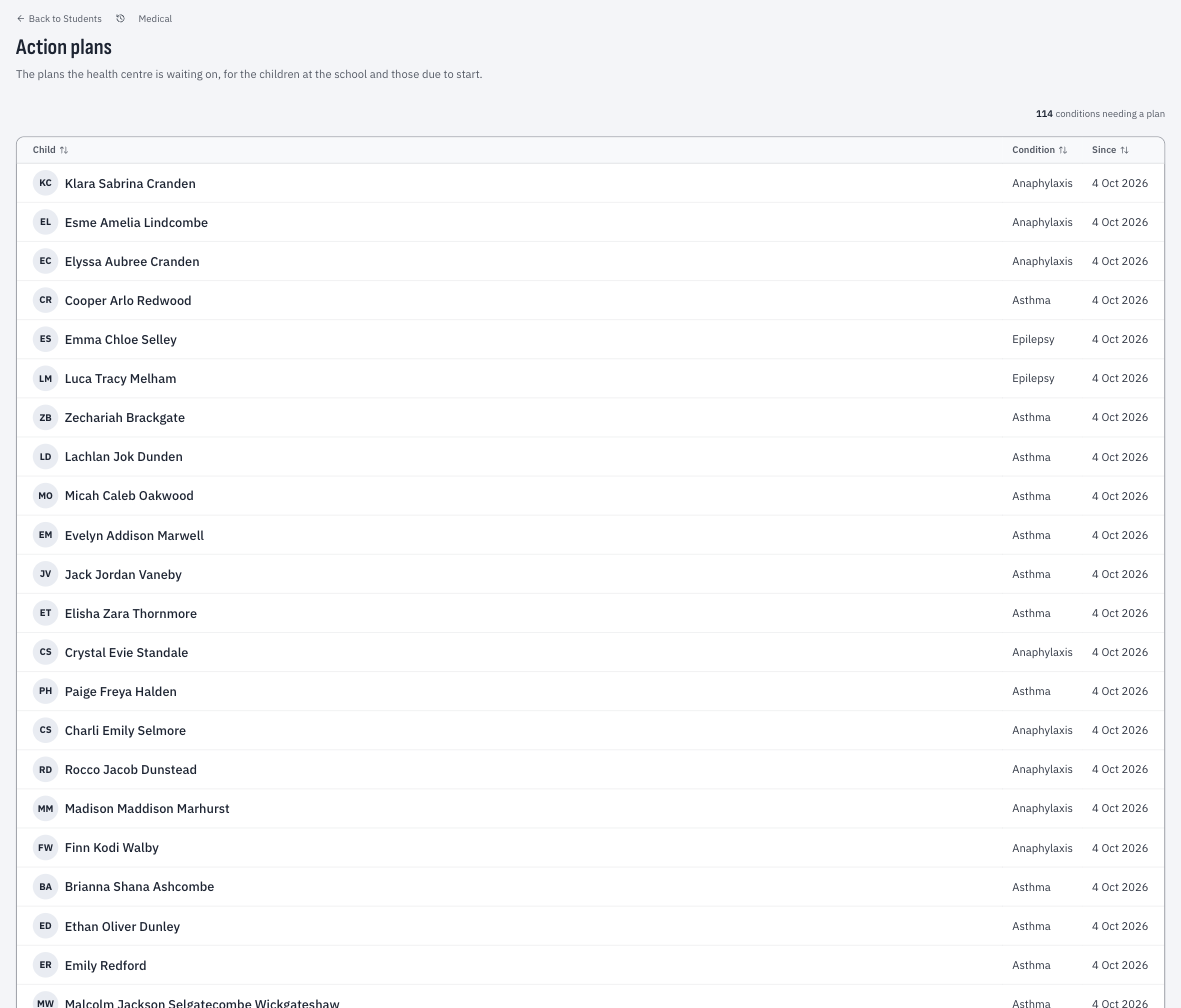
Task: Click the sort arrows next to Since
Action: pyautogui.click(x=1125, y=150)
